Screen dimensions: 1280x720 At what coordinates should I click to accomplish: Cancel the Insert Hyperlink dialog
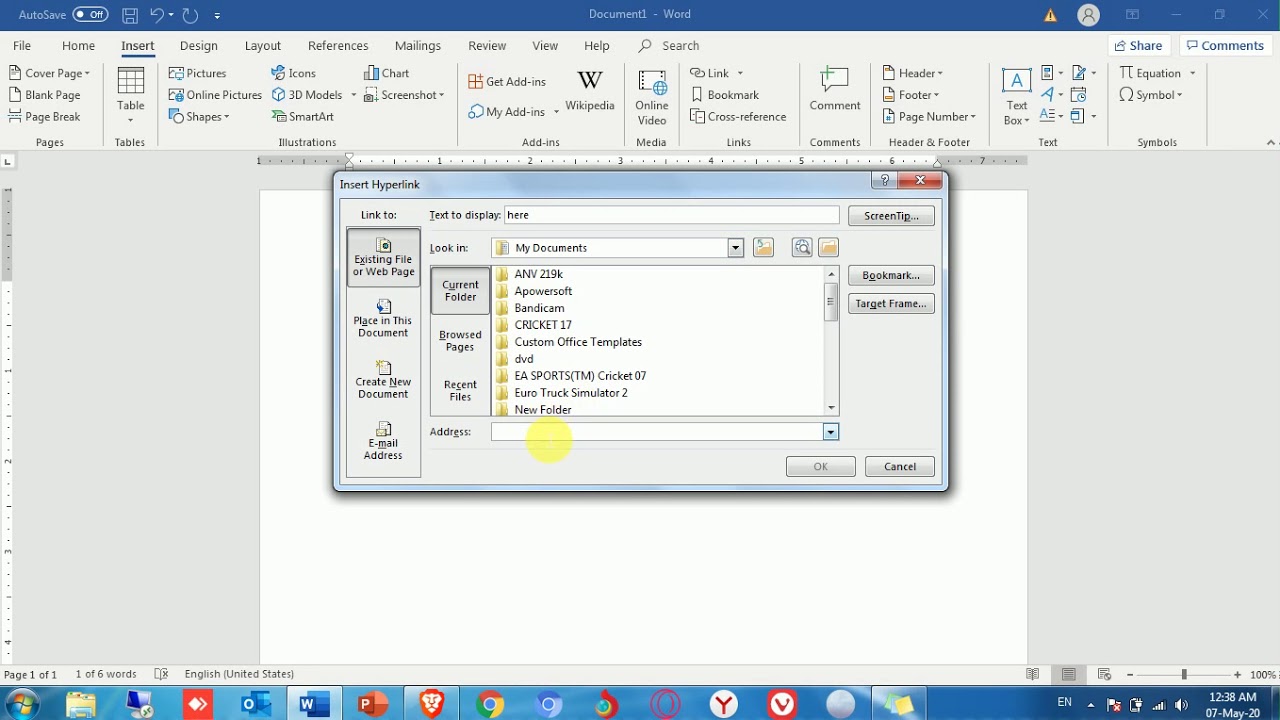click(x=900, y=467)
